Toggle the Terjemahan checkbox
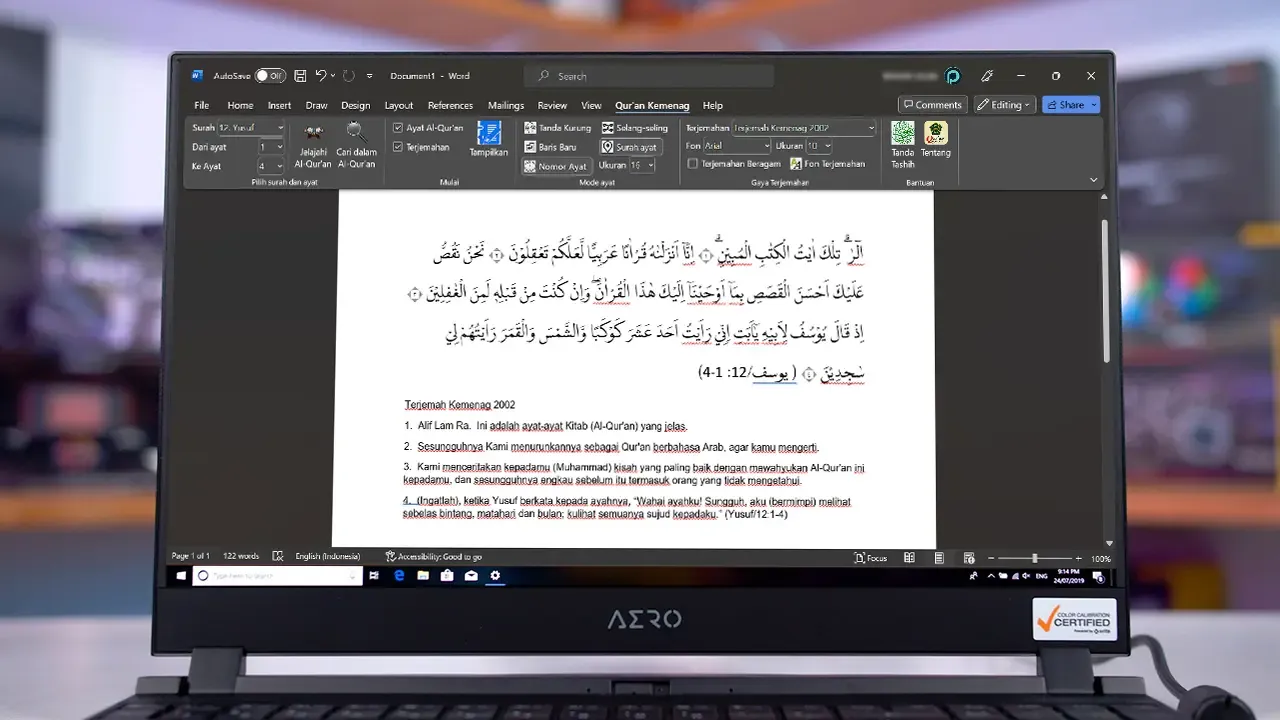 [x=398, y=147]
